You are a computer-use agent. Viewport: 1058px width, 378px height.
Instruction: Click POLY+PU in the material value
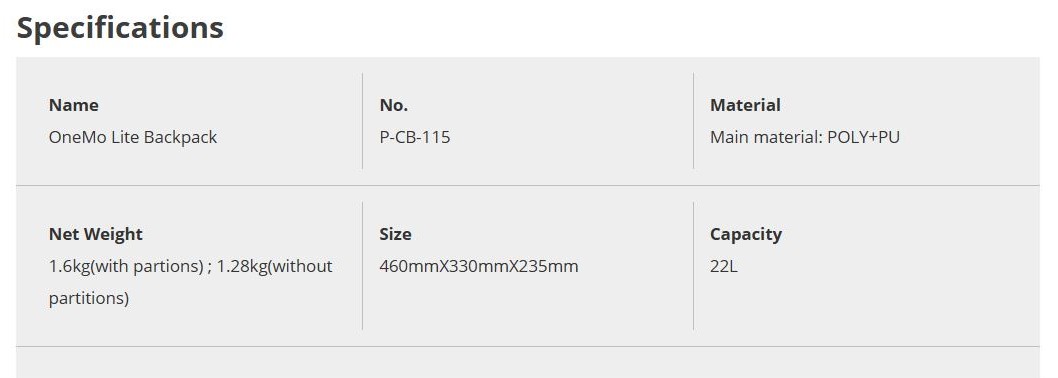coord(863,137)
